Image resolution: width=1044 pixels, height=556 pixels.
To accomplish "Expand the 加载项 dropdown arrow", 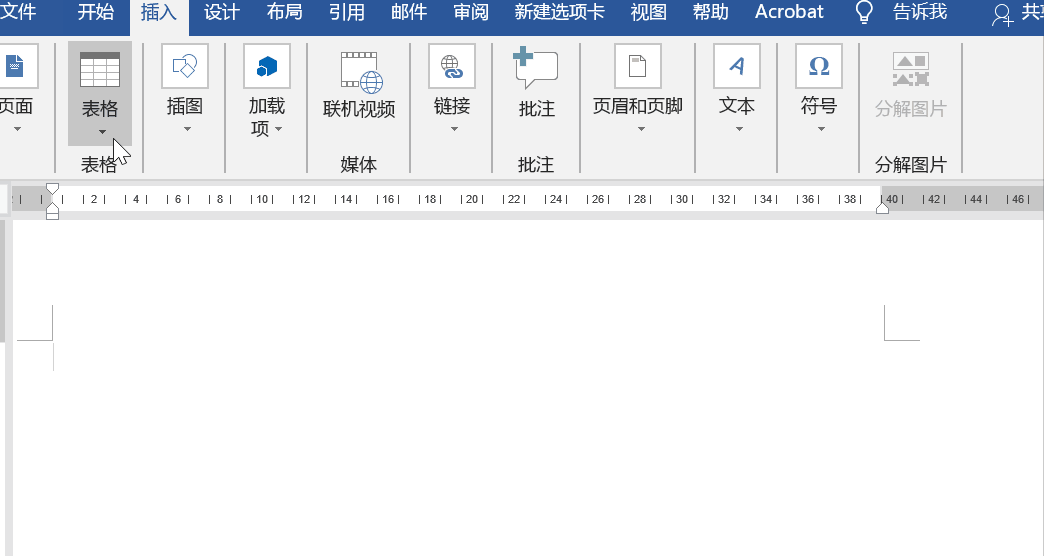I will (278, 129).
